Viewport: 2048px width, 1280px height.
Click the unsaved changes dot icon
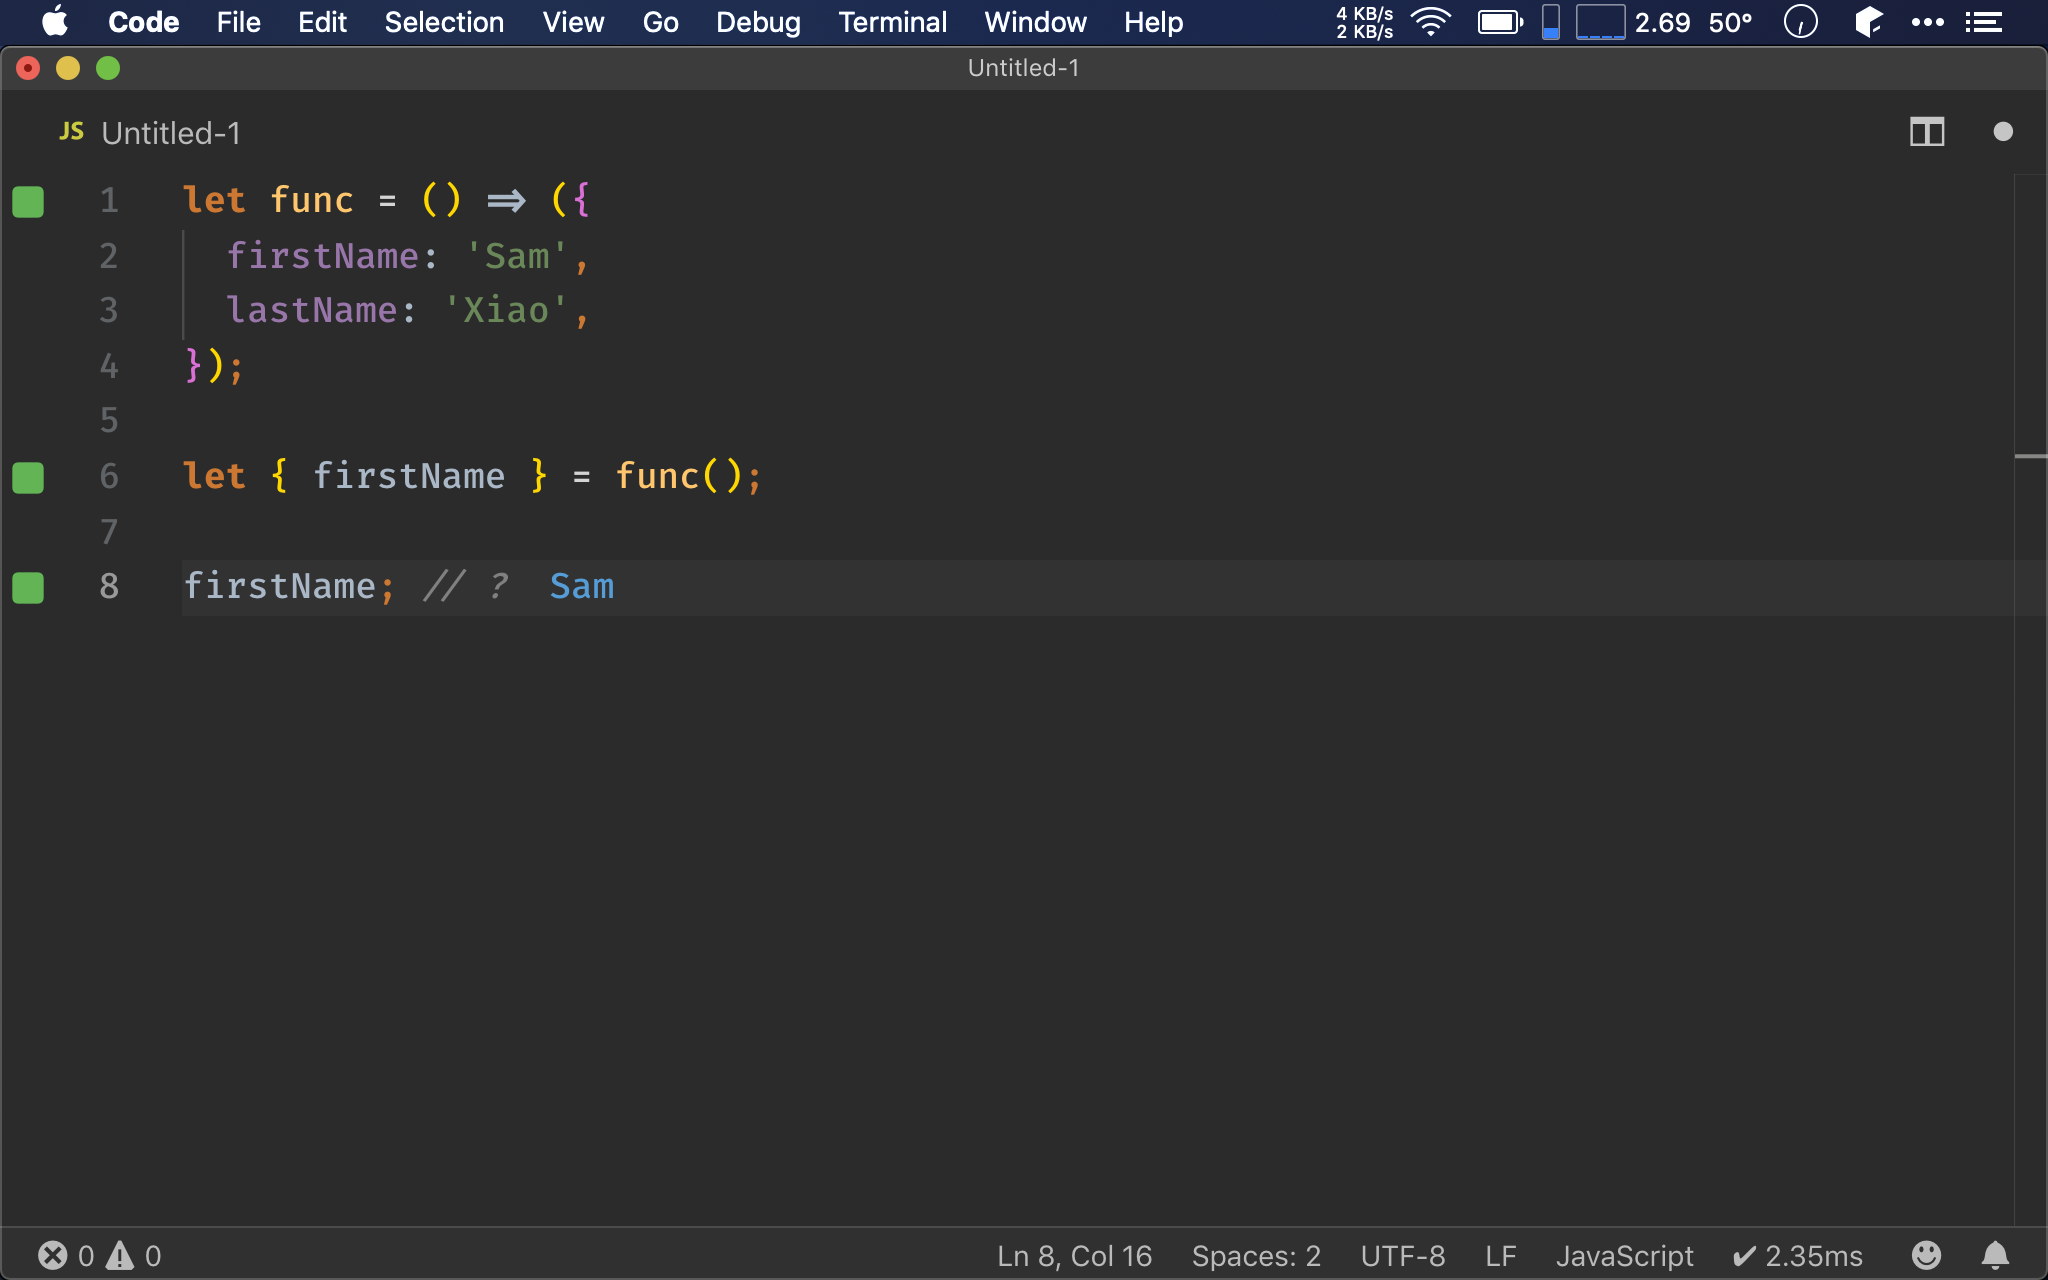coord(2002,132)
